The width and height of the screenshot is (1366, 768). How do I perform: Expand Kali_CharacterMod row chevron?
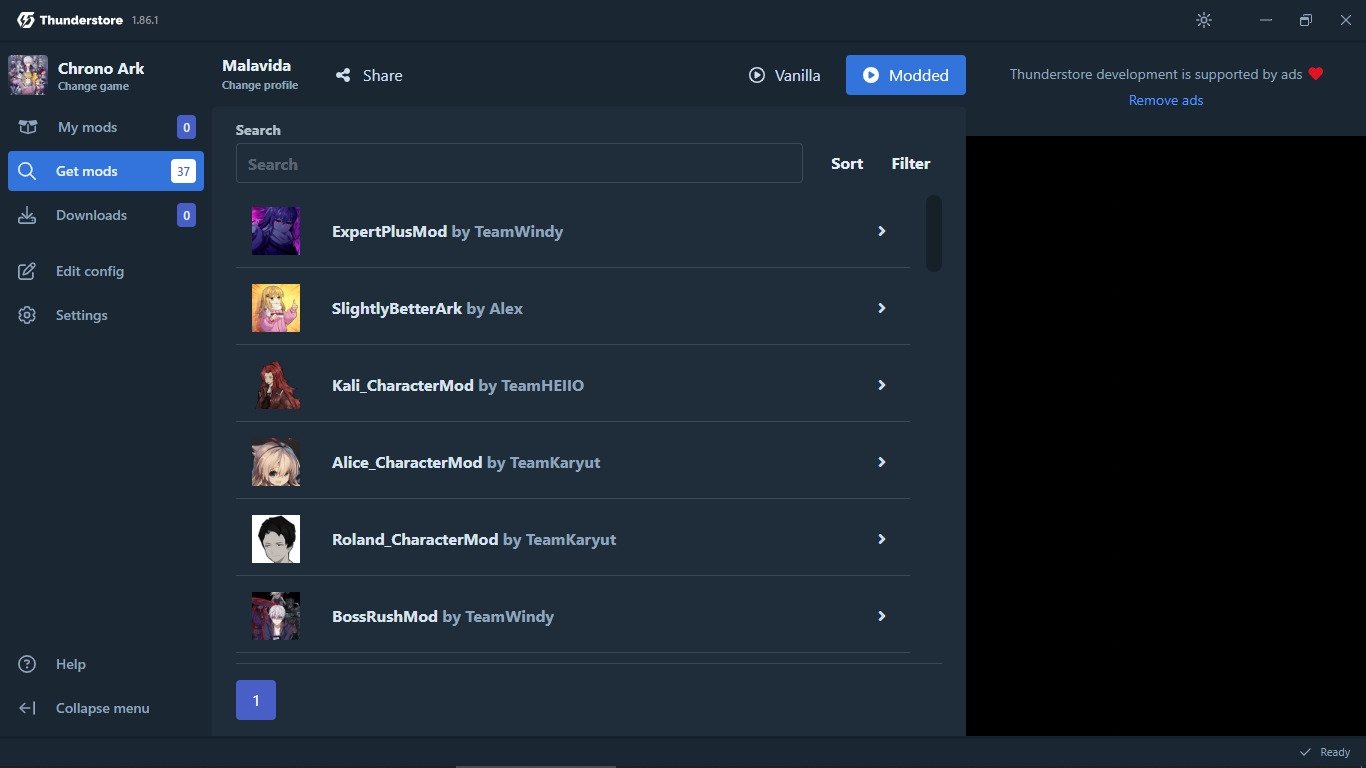tap(882, 385)
